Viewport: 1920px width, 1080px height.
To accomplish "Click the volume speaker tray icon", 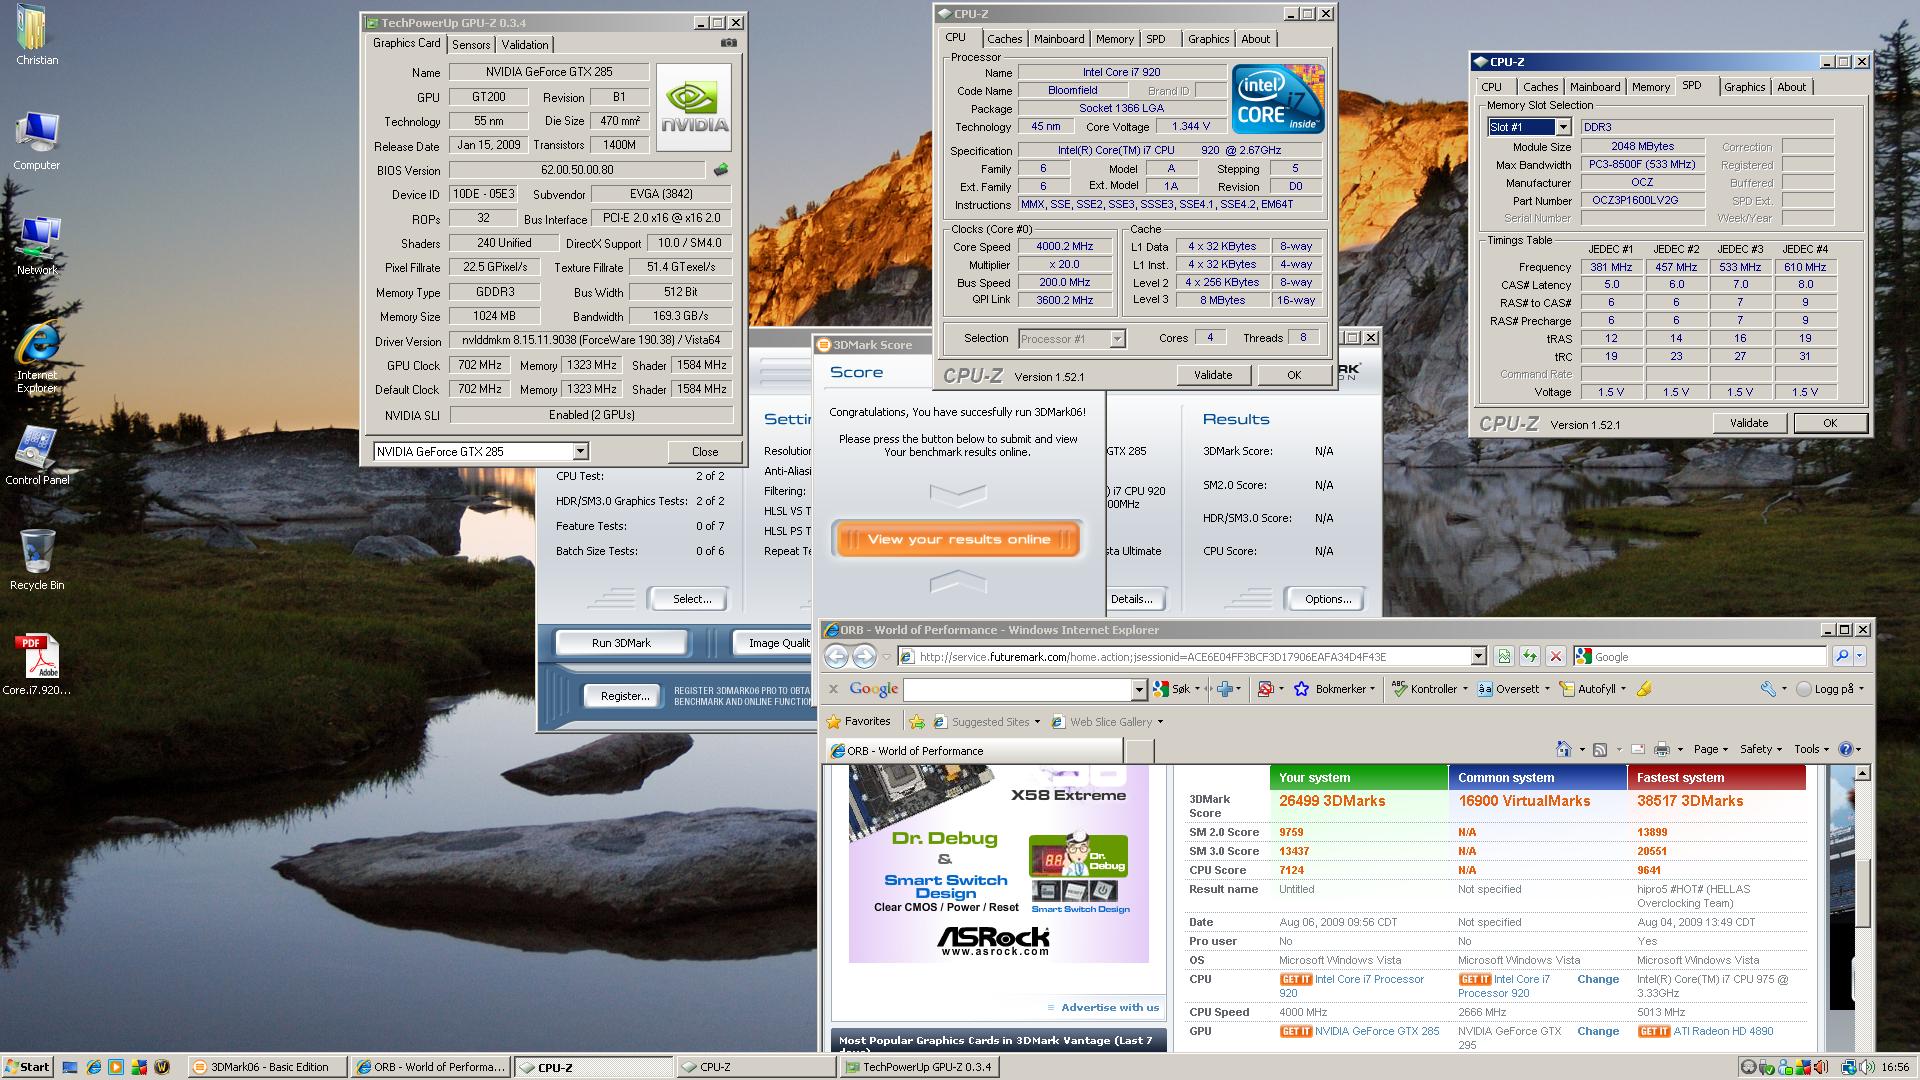I will pyautogui.click(x=1866, y=1067).
